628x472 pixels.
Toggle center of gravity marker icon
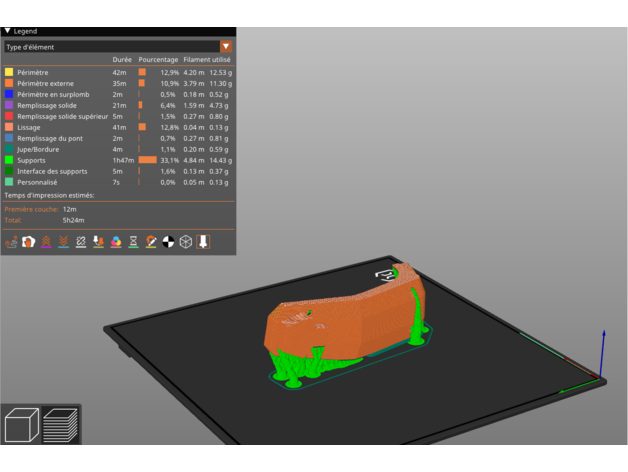[x=168, y=242]
